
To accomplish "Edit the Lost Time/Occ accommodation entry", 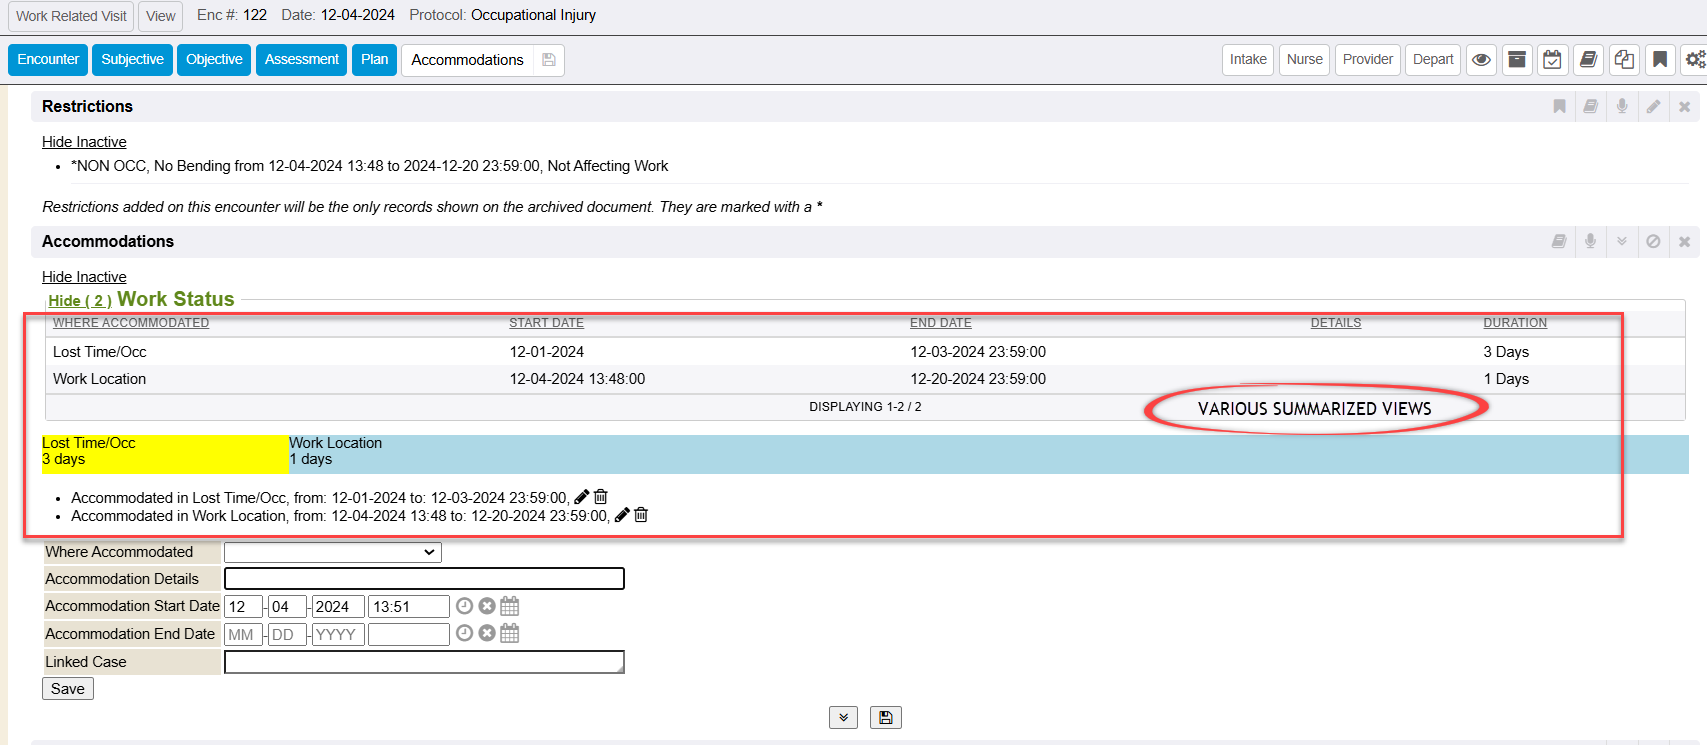I will pos(582,497).
